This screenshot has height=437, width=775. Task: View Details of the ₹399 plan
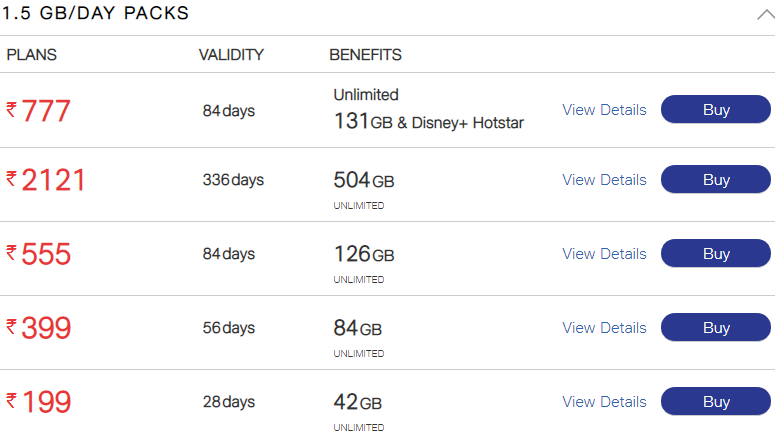coord(604,328)
